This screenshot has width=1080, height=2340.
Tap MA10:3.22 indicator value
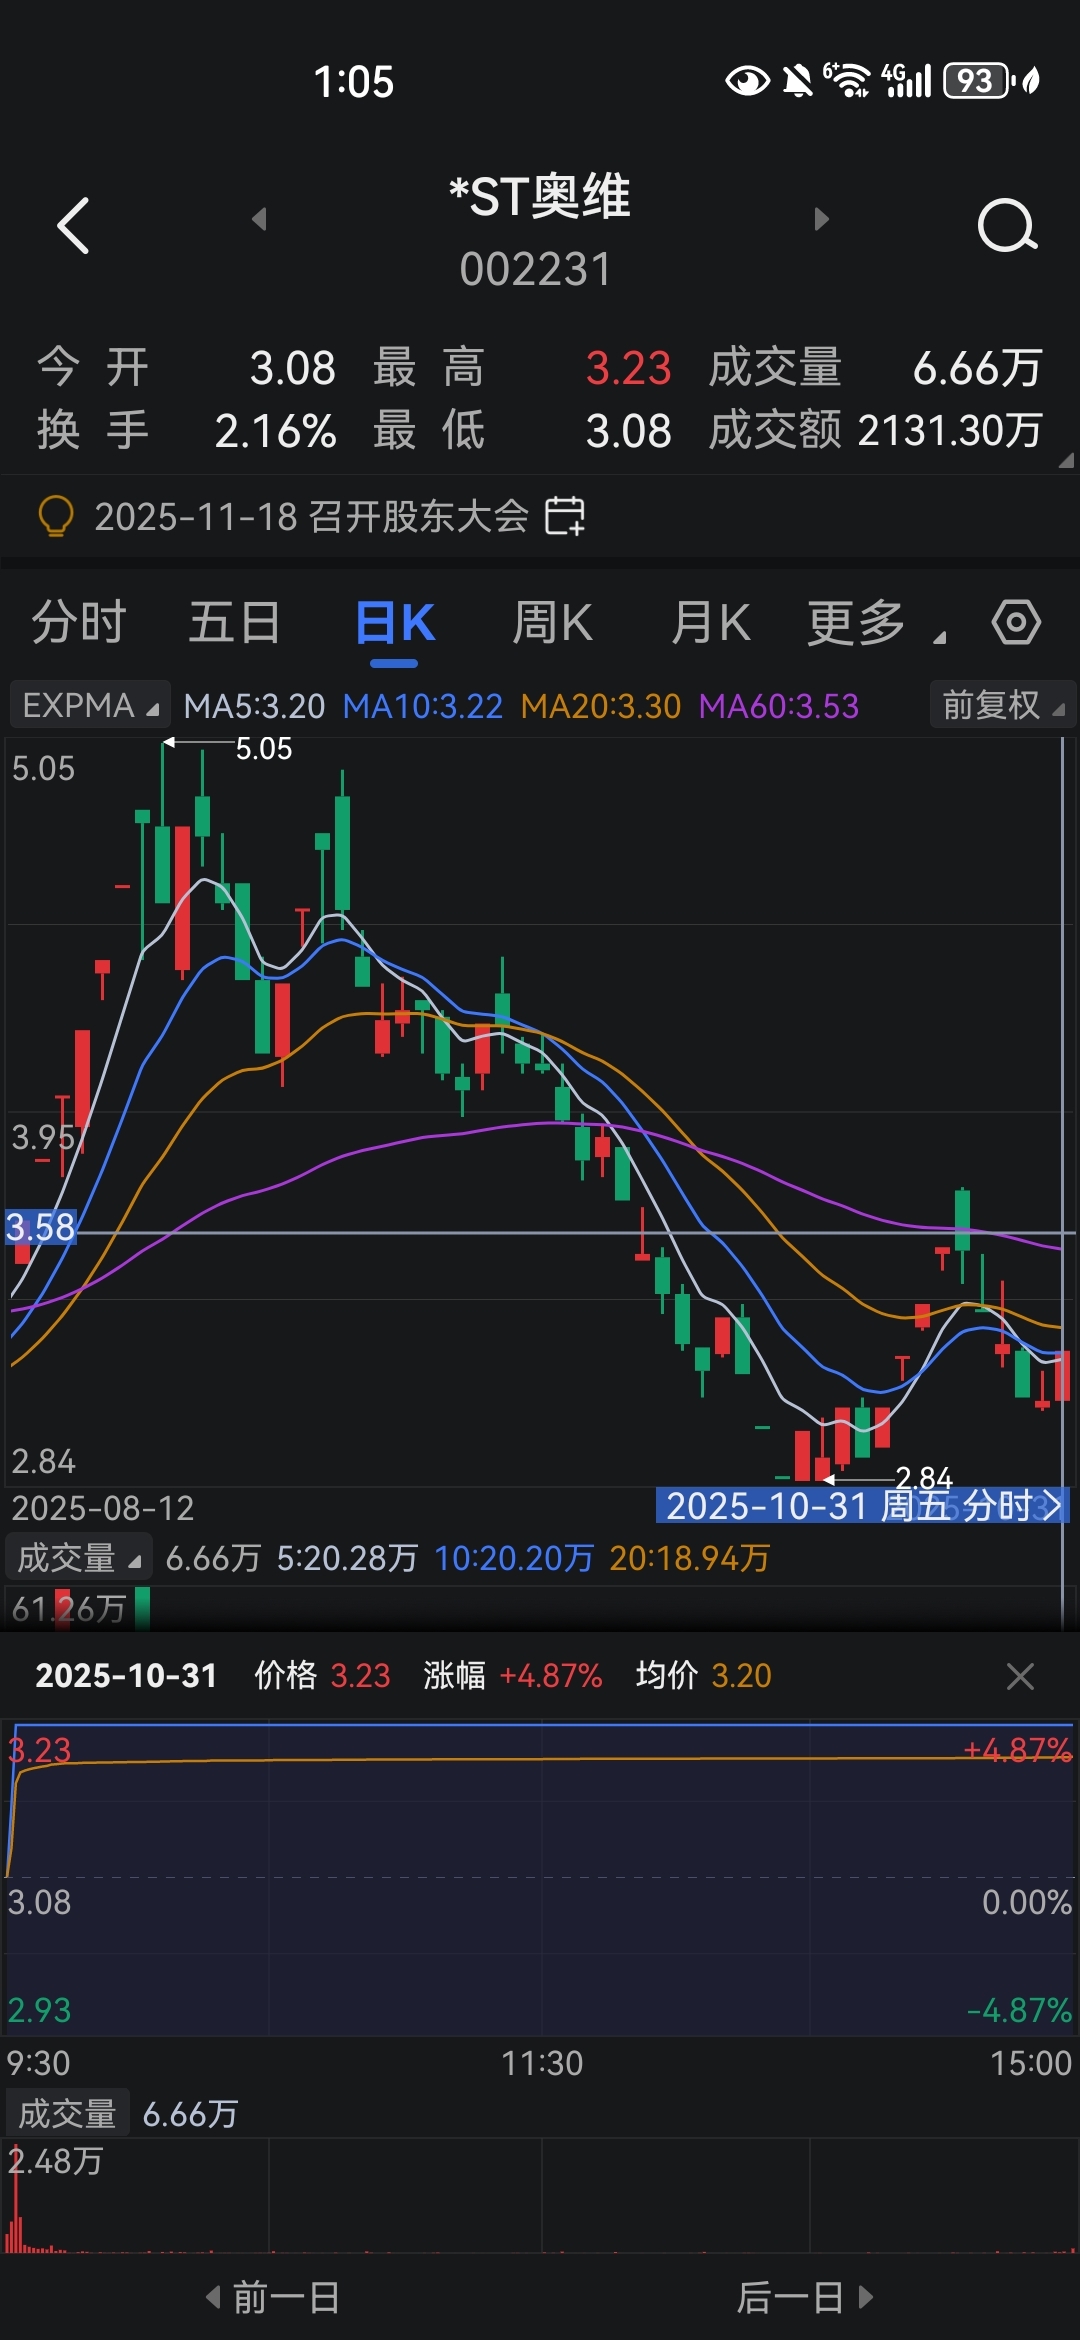[422, 706]
